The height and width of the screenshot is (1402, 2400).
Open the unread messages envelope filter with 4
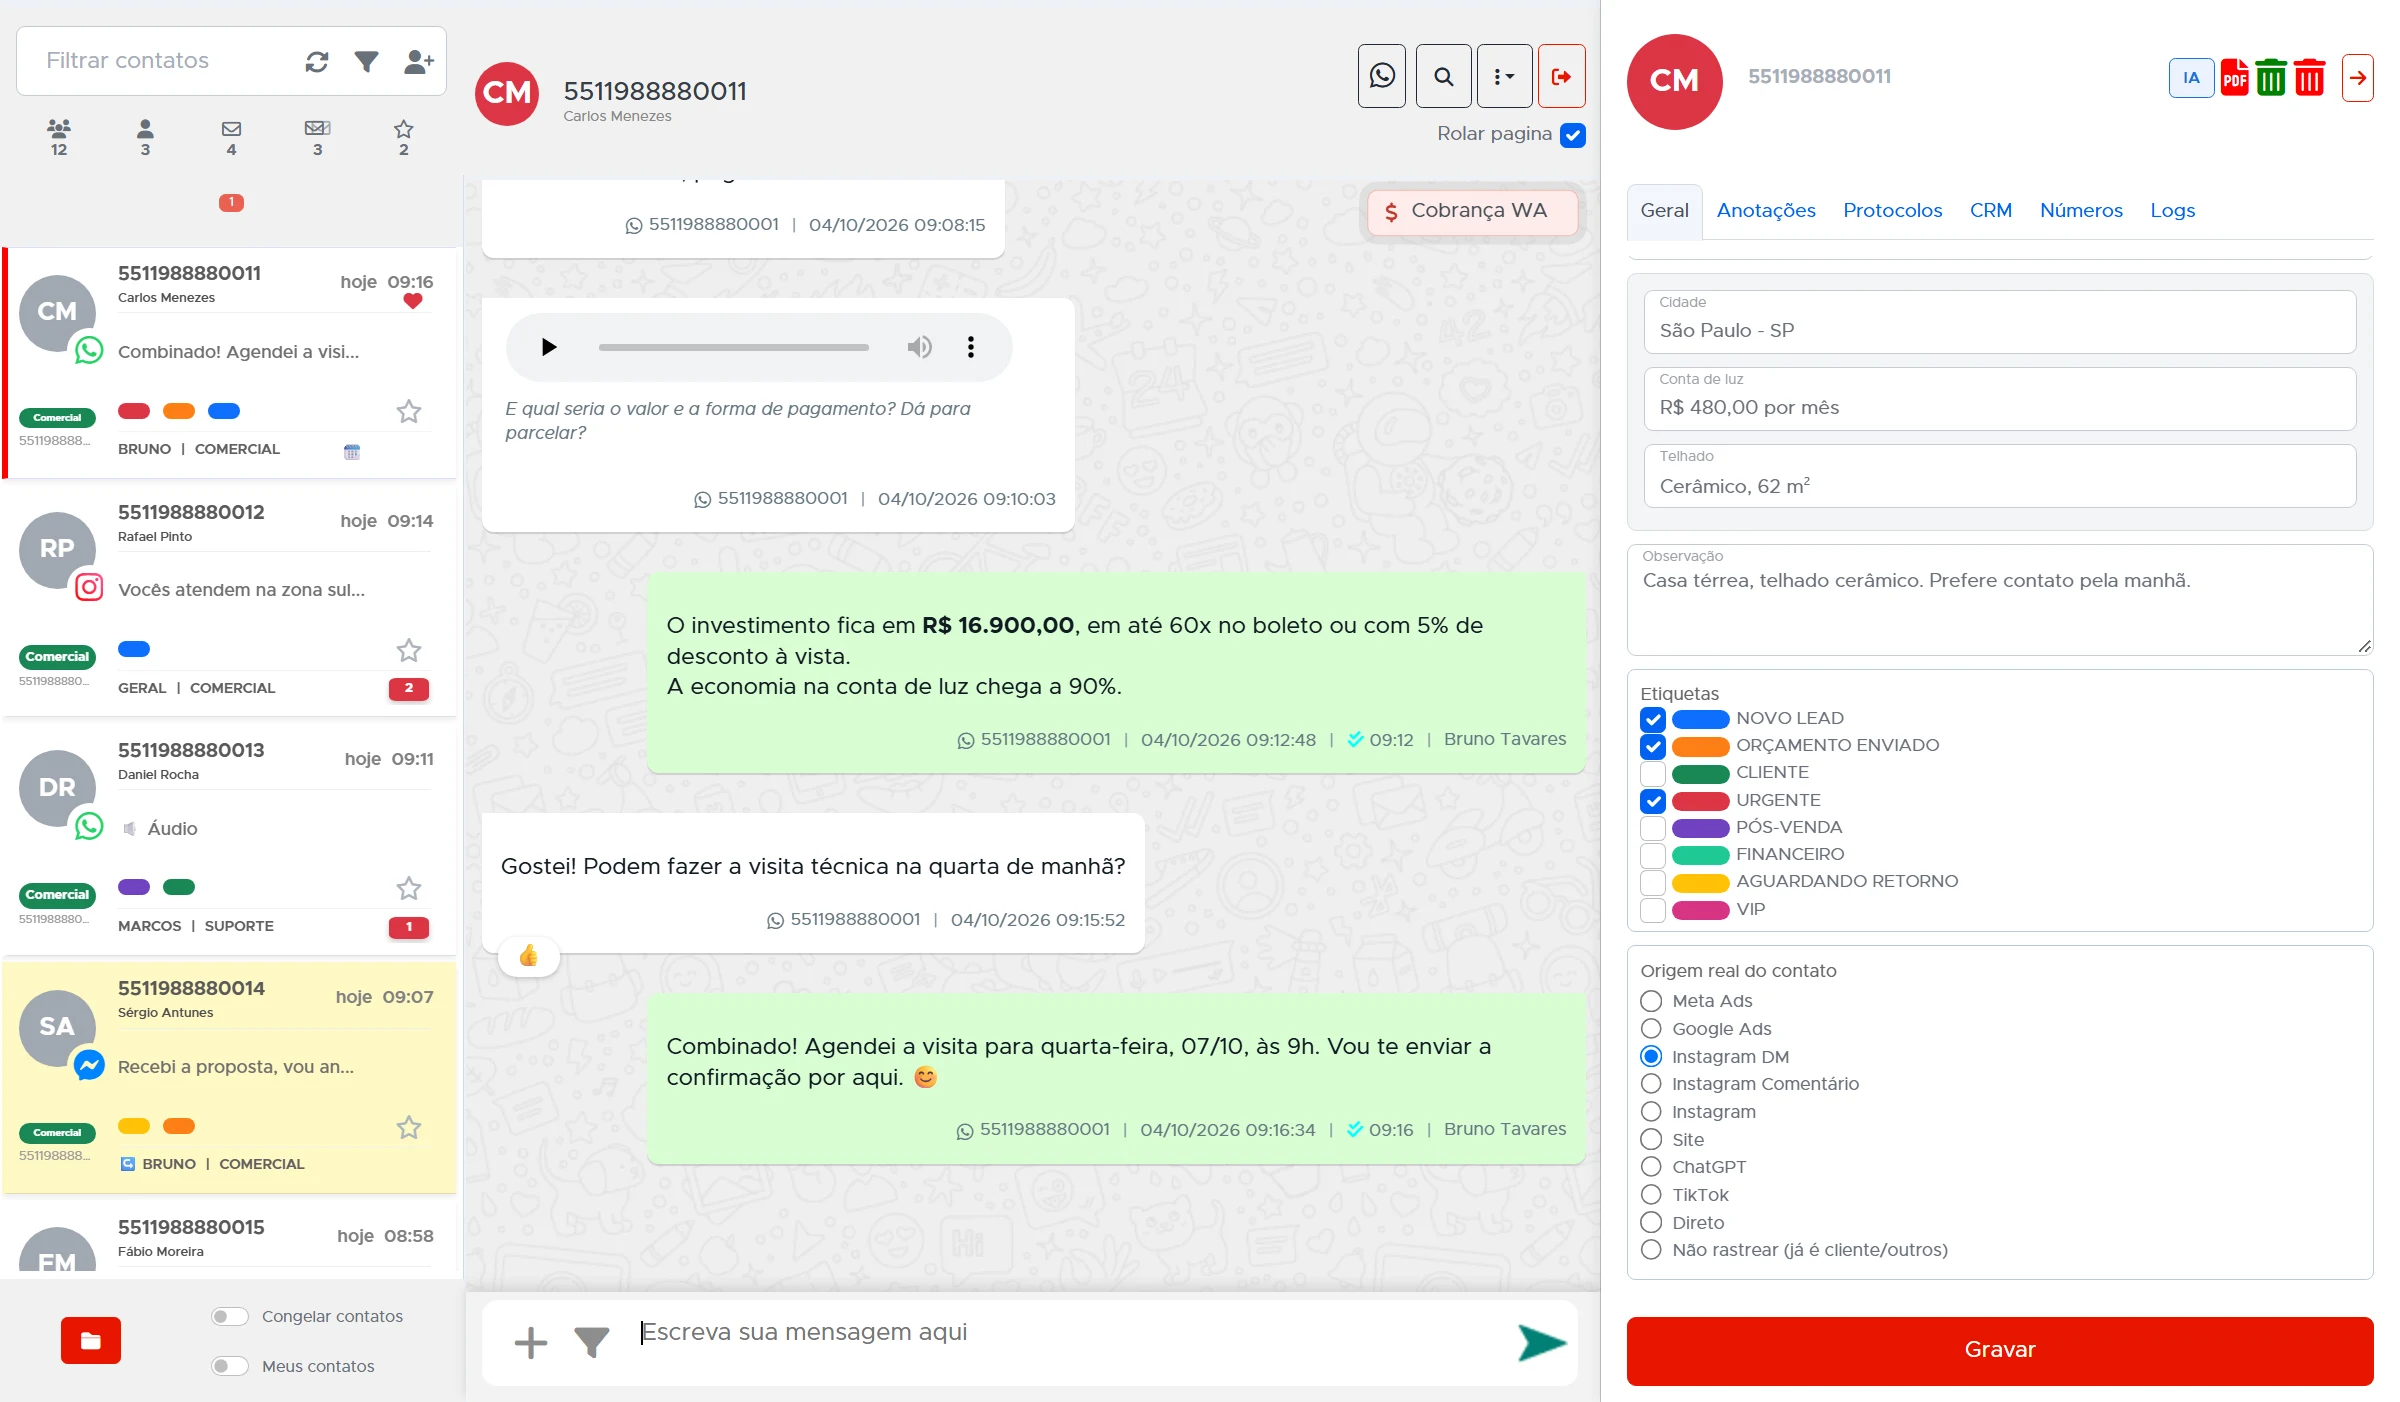click(x=231, y=138)
